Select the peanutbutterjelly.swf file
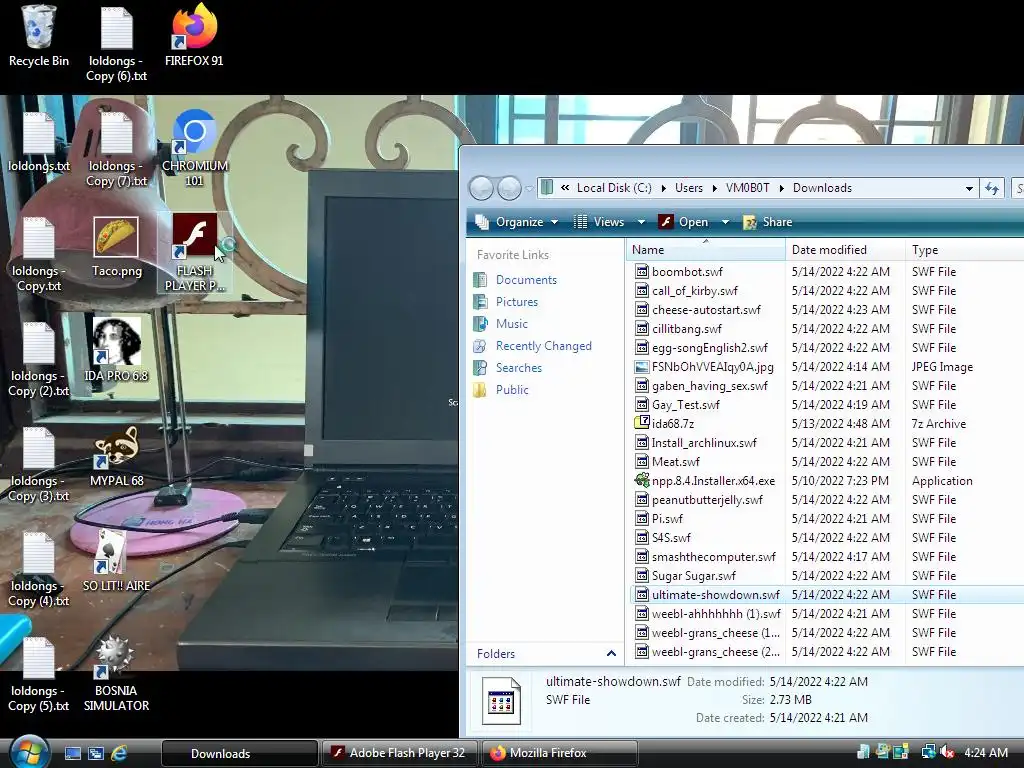This screenshot has height=768, width=1024. [x=699, y=500]
